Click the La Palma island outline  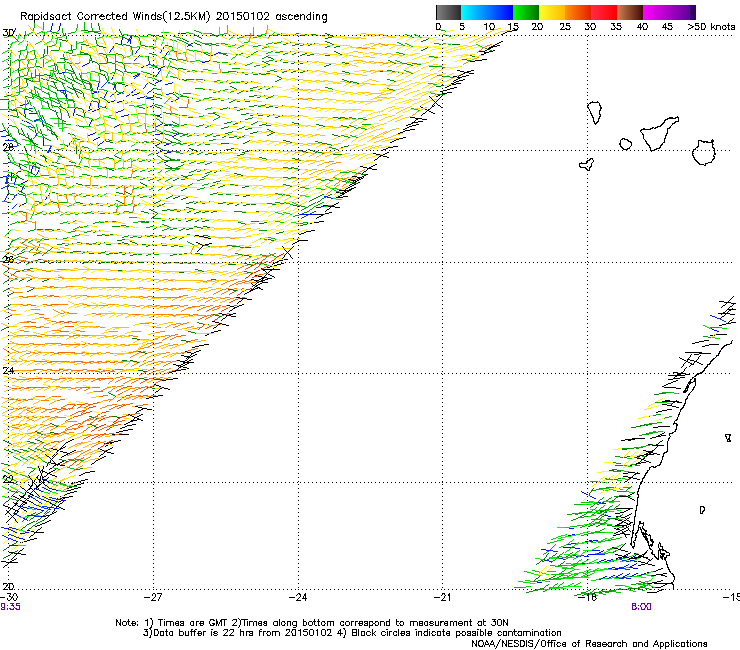pyautogui.click(x=595, y=113)
